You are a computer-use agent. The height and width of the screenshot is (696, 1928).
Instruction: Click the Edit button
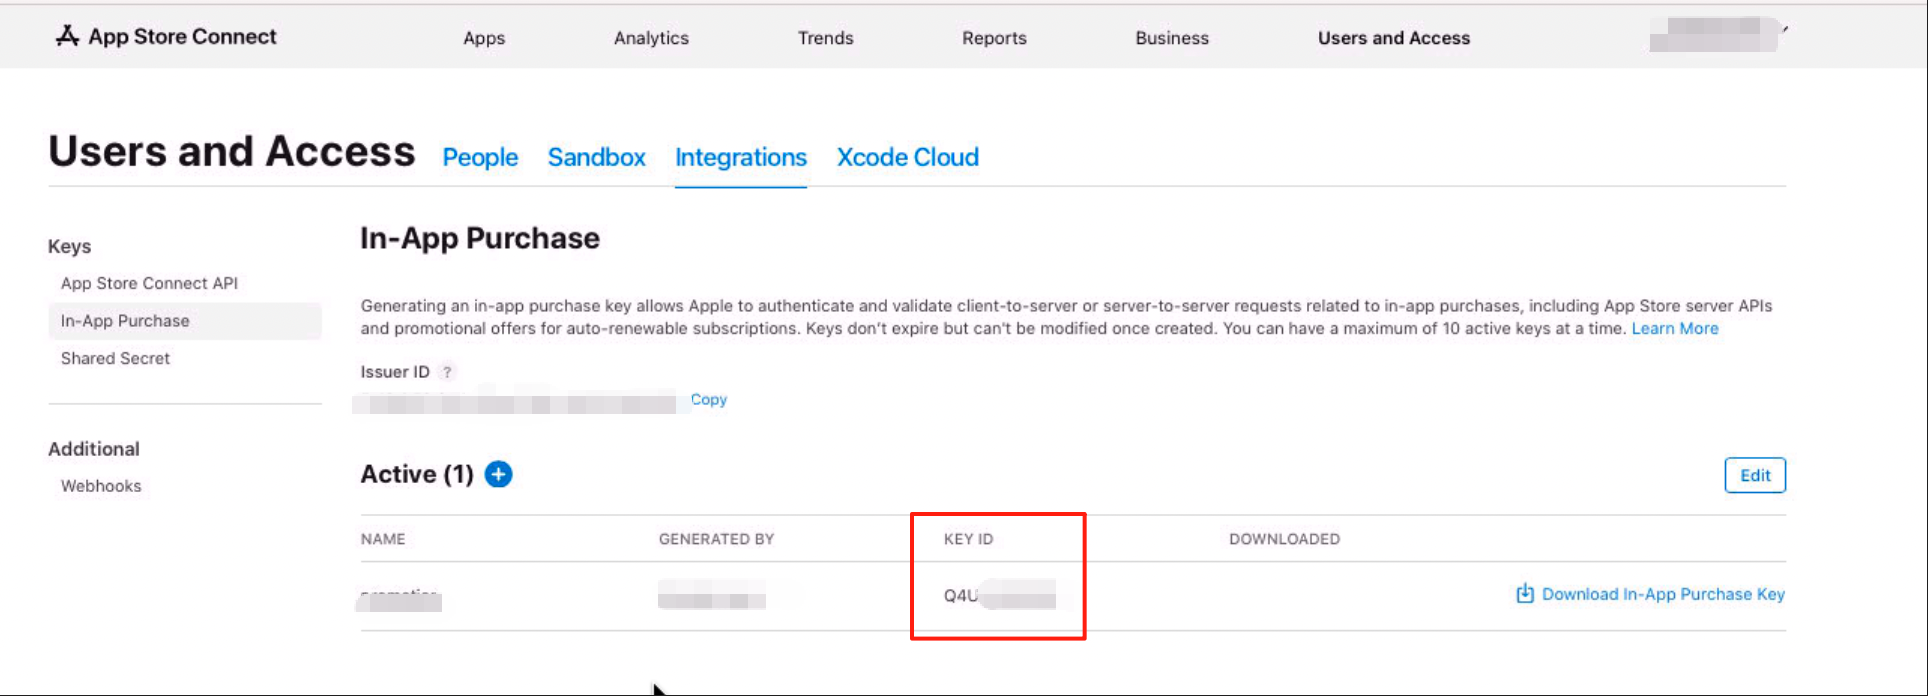(x=1754, y=475)
